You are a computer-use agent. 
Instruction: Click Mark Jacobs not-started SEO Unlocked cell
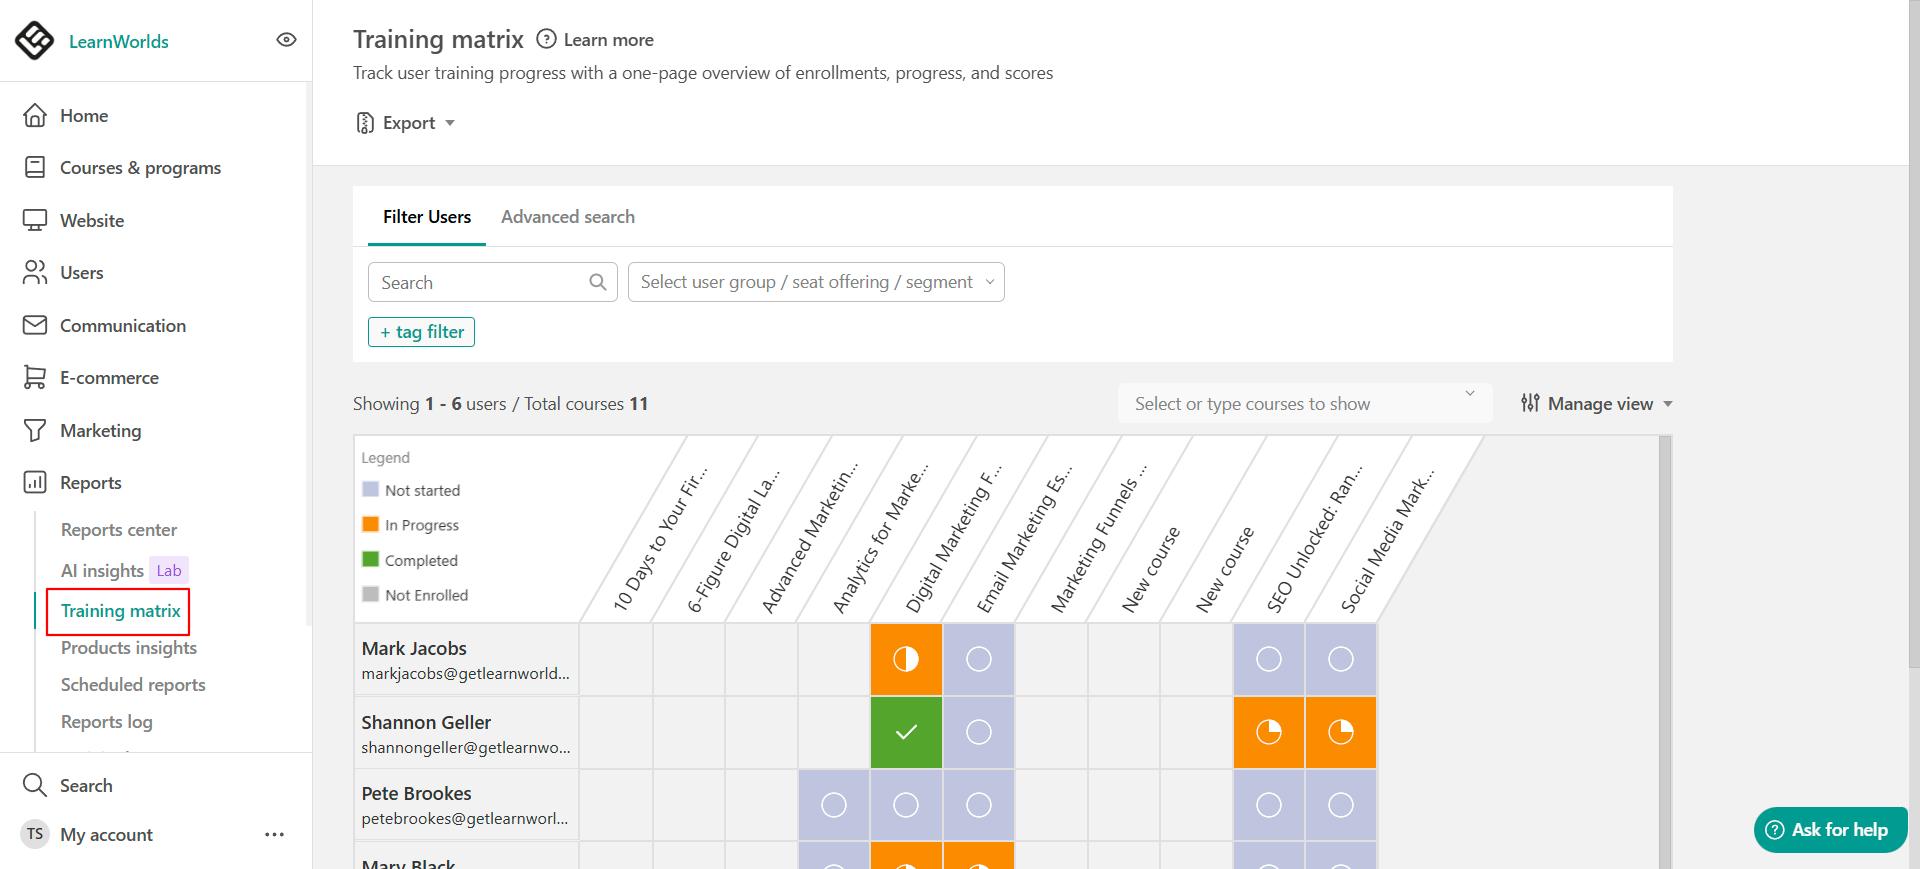click(1269, 659)
